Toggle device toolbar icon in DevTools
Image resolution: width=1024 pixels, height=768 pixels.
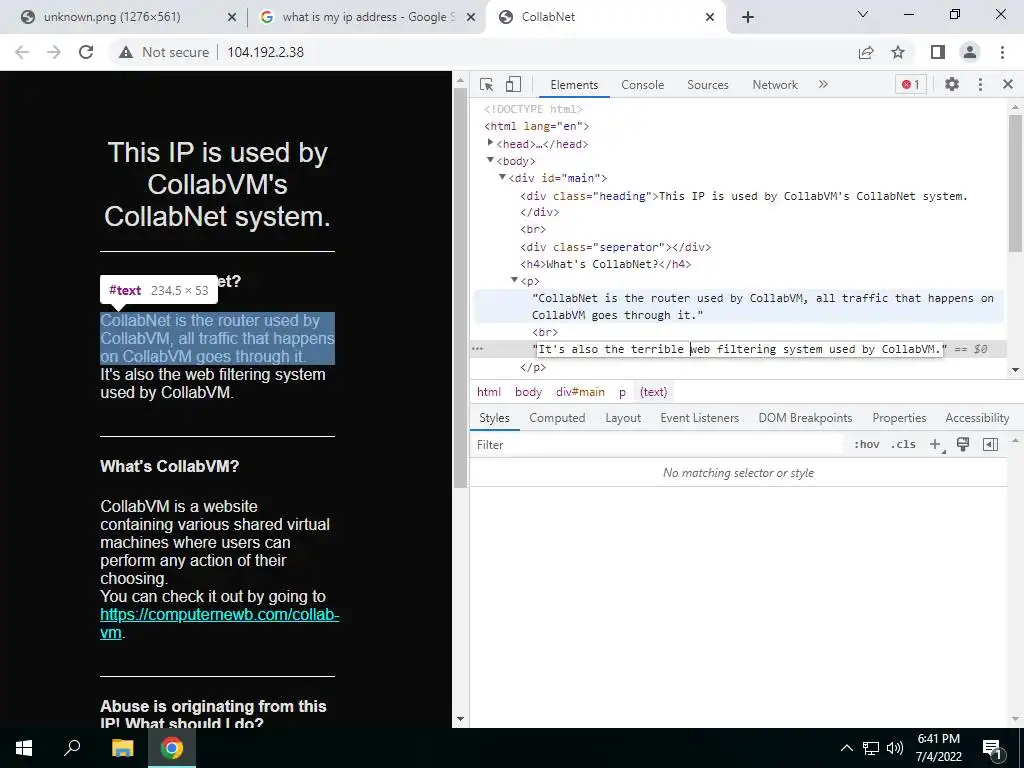(x=513, y=85)
